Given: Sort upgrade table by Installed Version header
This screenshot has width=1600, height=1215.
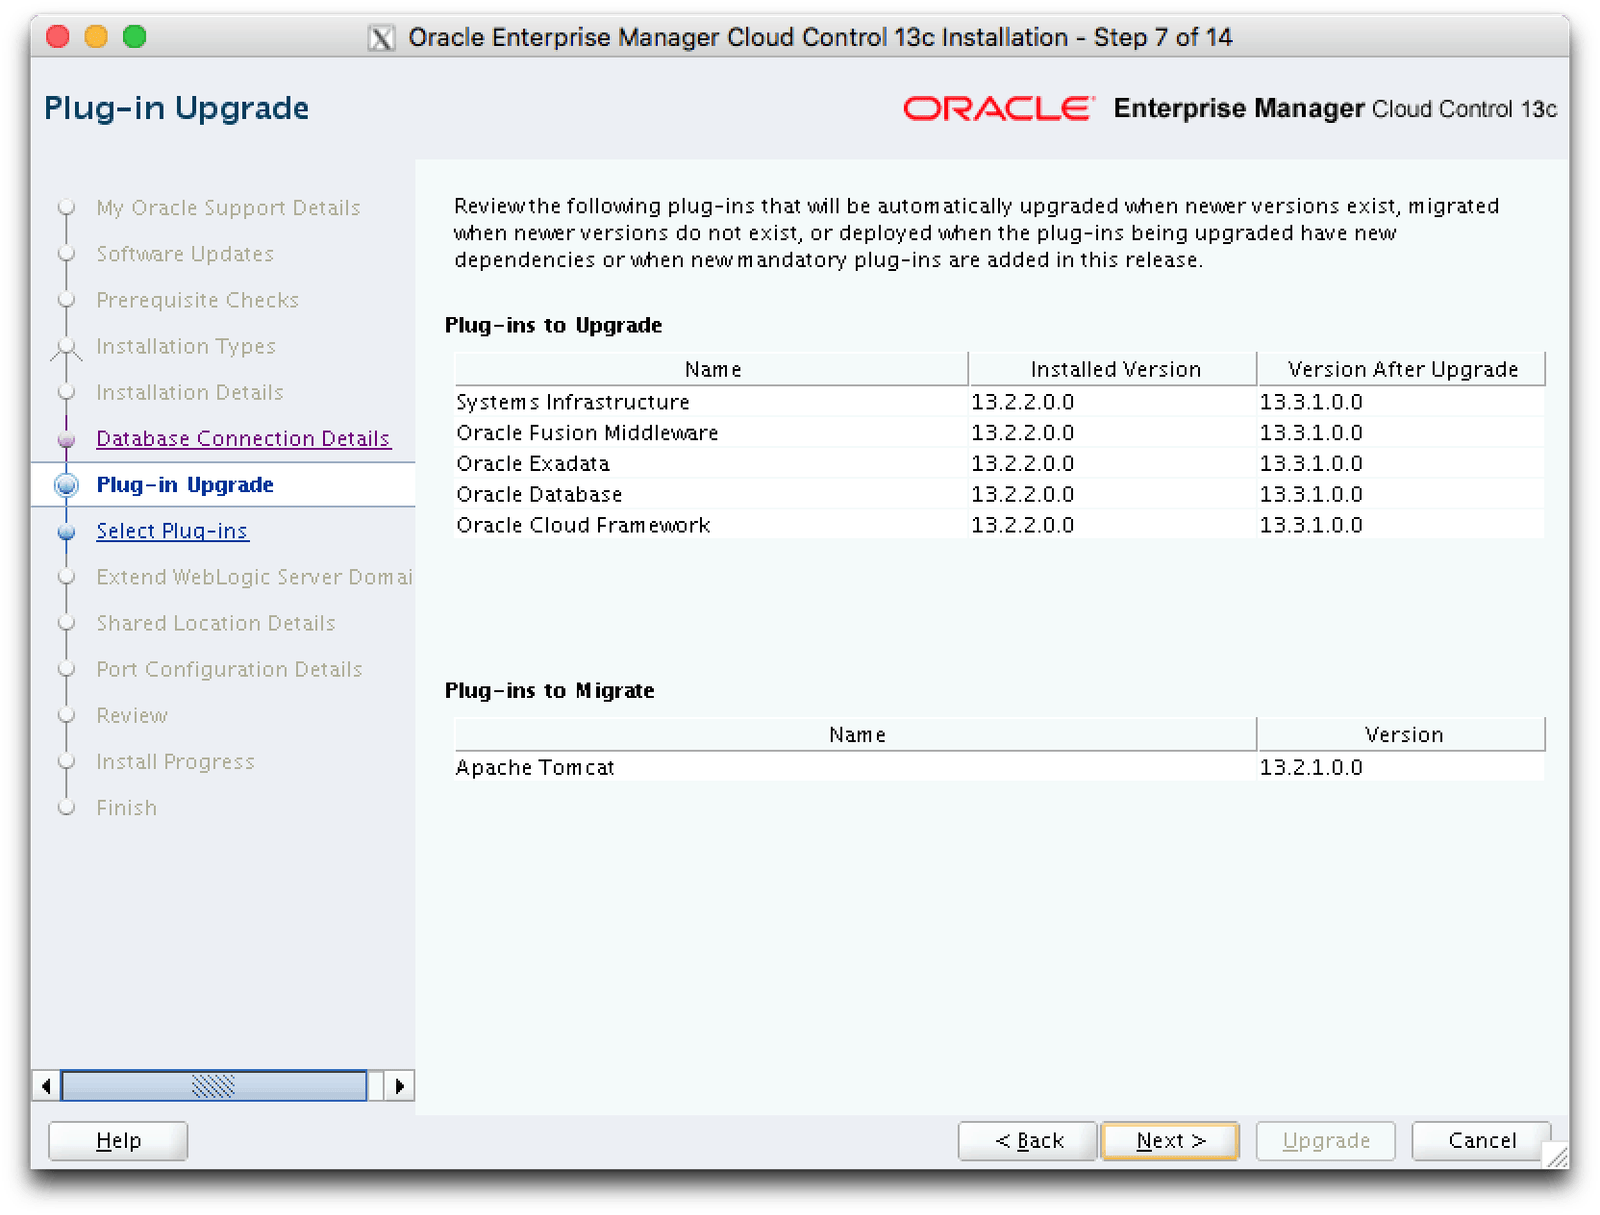Looking at the screenshot, I should 1114,369.
